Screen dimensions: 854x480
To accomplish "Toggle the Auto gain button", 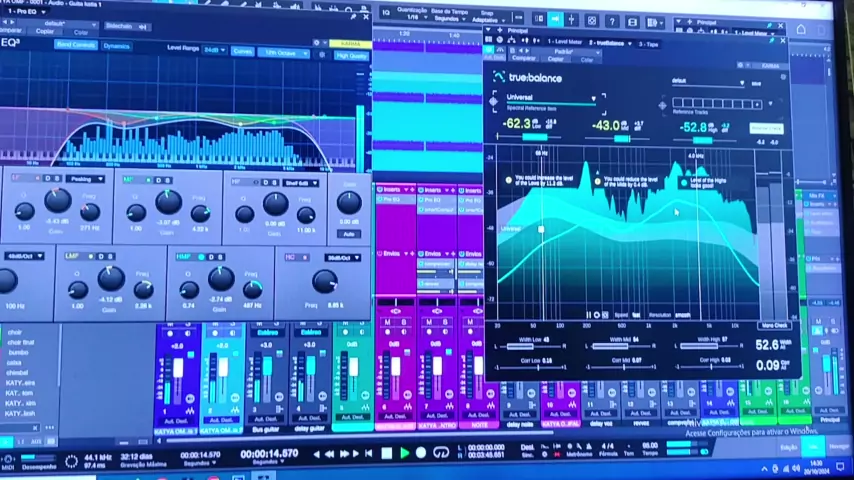I will [x=347, y=233].
